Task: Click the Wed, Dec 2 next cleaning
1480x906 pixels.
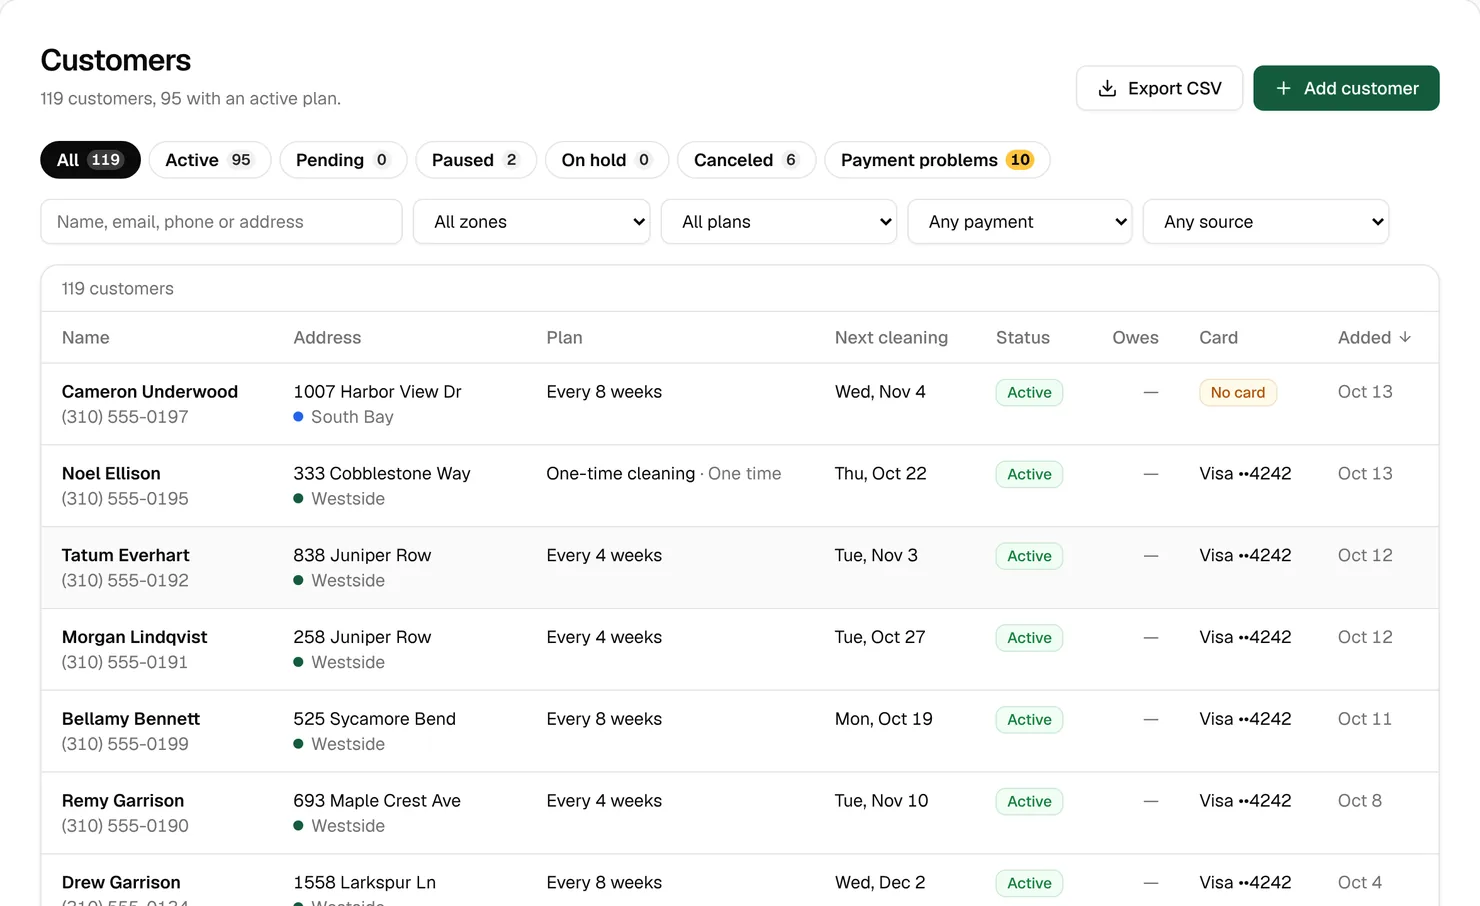Action: 880,883
